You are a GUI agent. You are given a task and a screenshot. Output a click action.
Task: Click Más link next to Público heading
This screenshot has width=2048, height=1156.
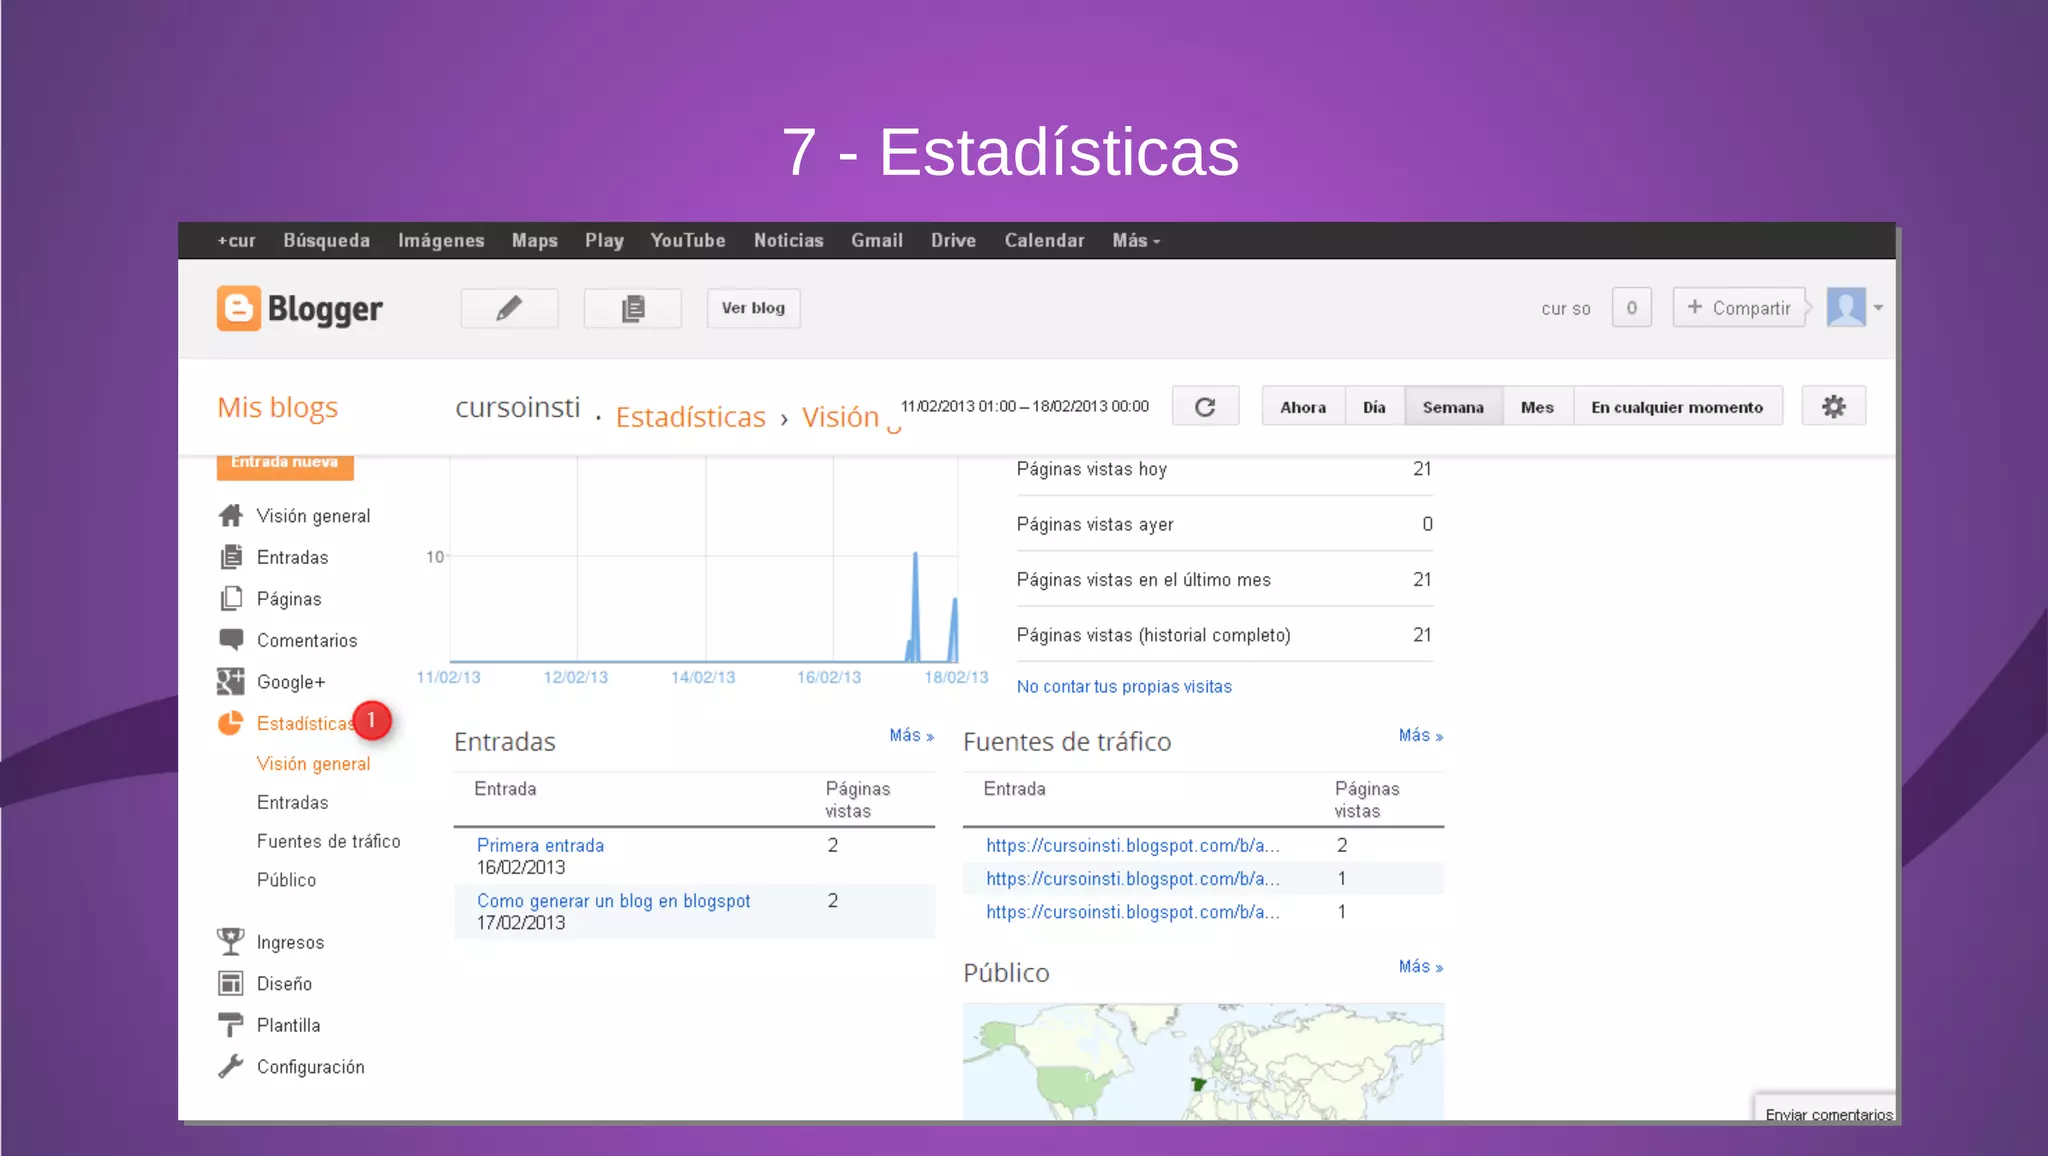(1420, 967)
